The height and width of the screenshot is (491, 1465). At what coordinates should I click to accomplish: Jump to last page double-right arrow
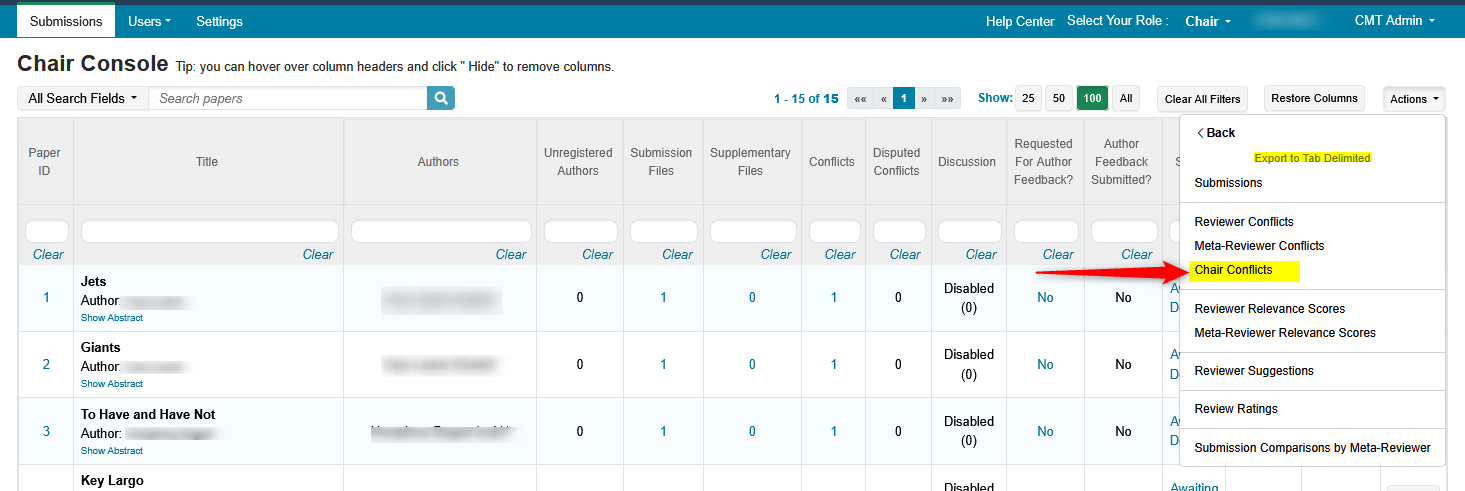tap(948, 99)
